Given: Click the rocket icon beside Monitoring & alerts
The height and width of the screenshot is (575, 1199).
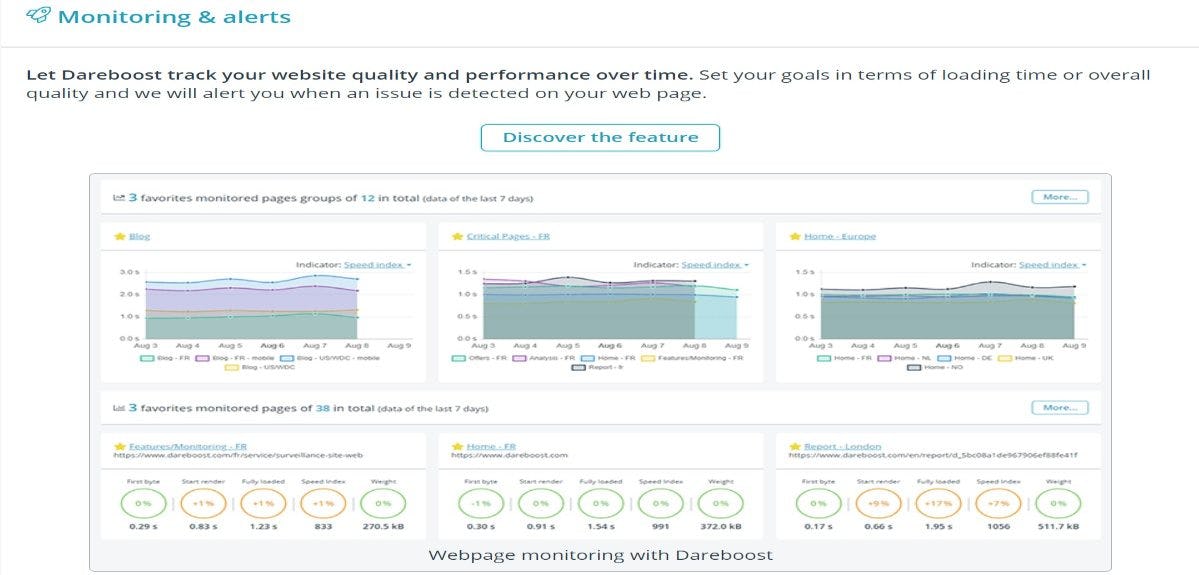Looking at the screenshot, I should [x=39, y=17].
